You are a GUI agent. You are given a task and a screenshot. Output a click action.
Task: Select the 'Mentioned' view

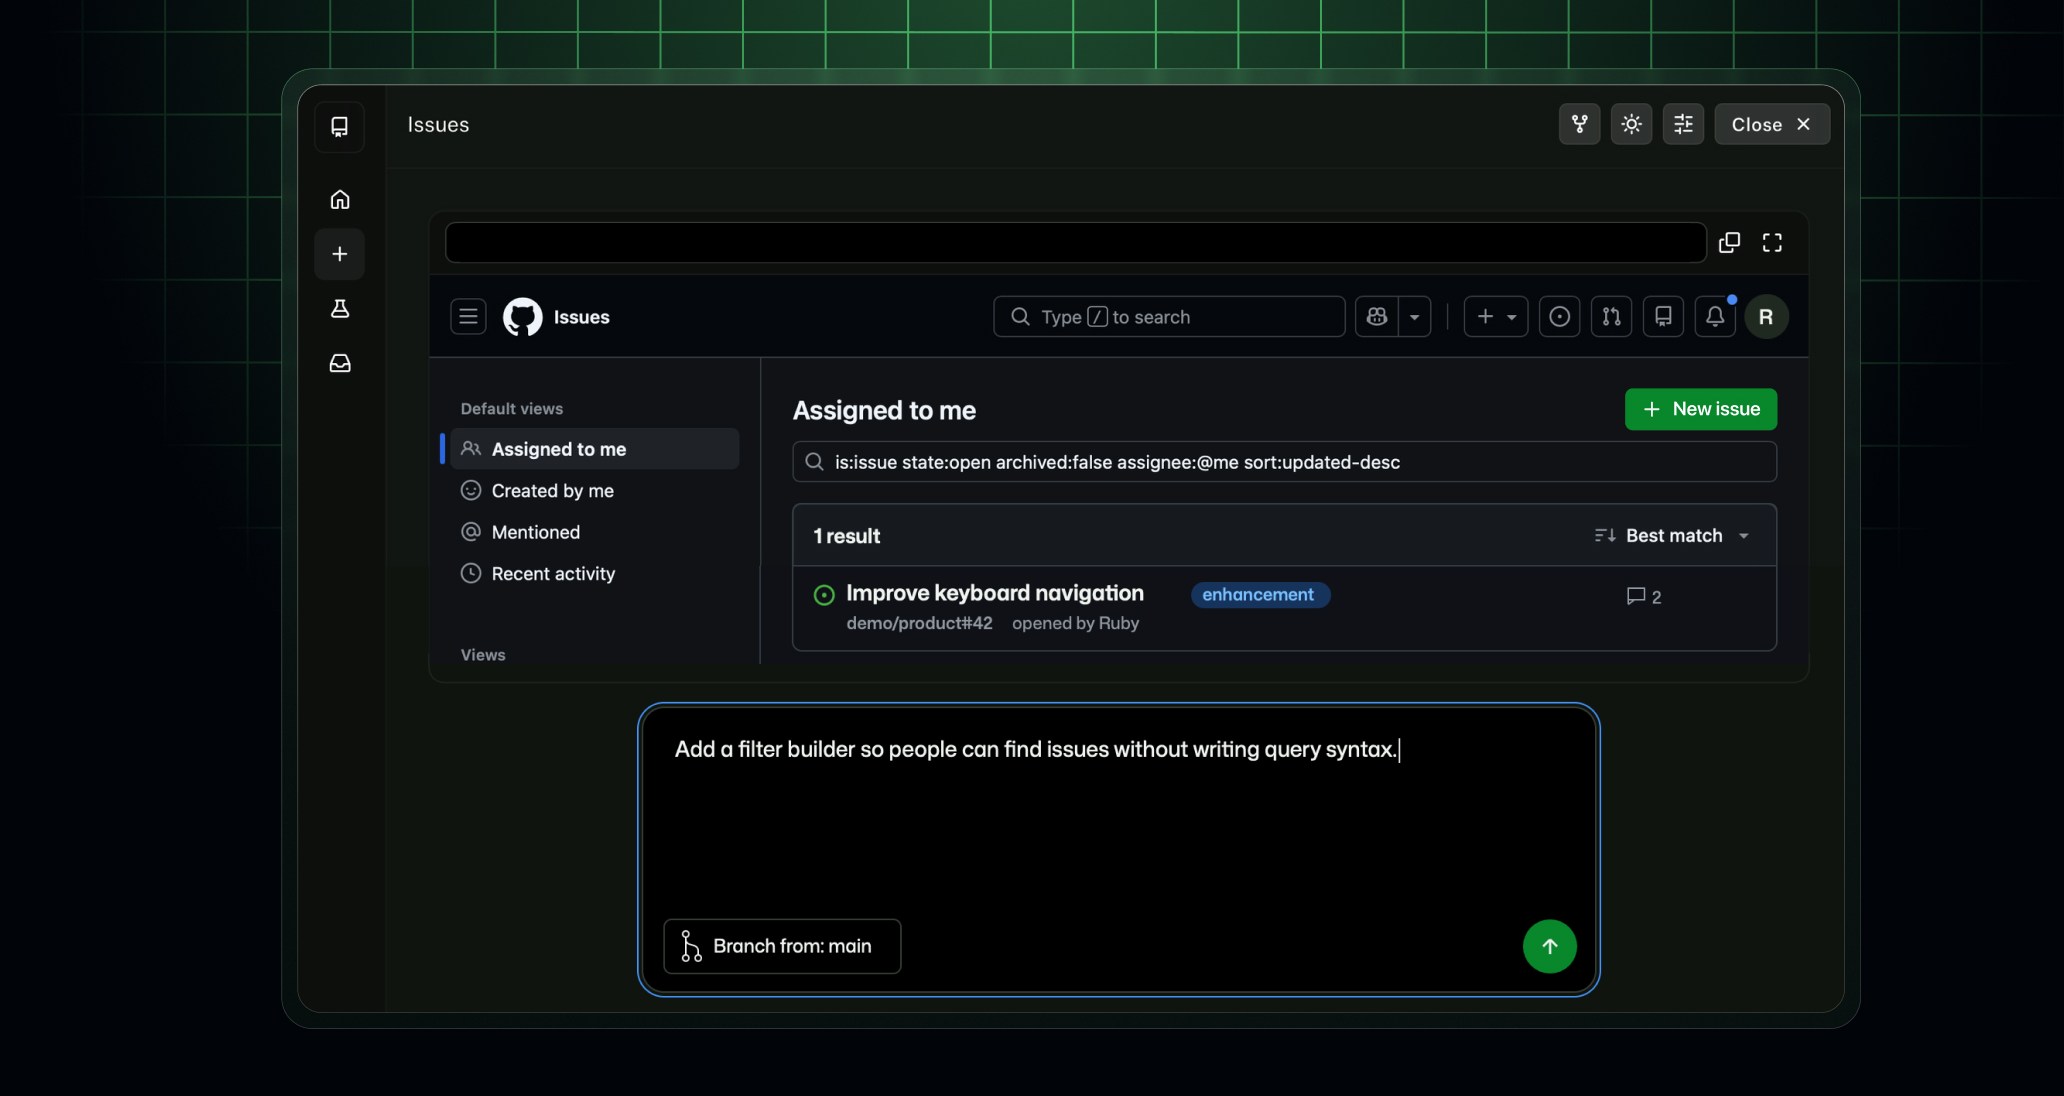coord(595,532)
